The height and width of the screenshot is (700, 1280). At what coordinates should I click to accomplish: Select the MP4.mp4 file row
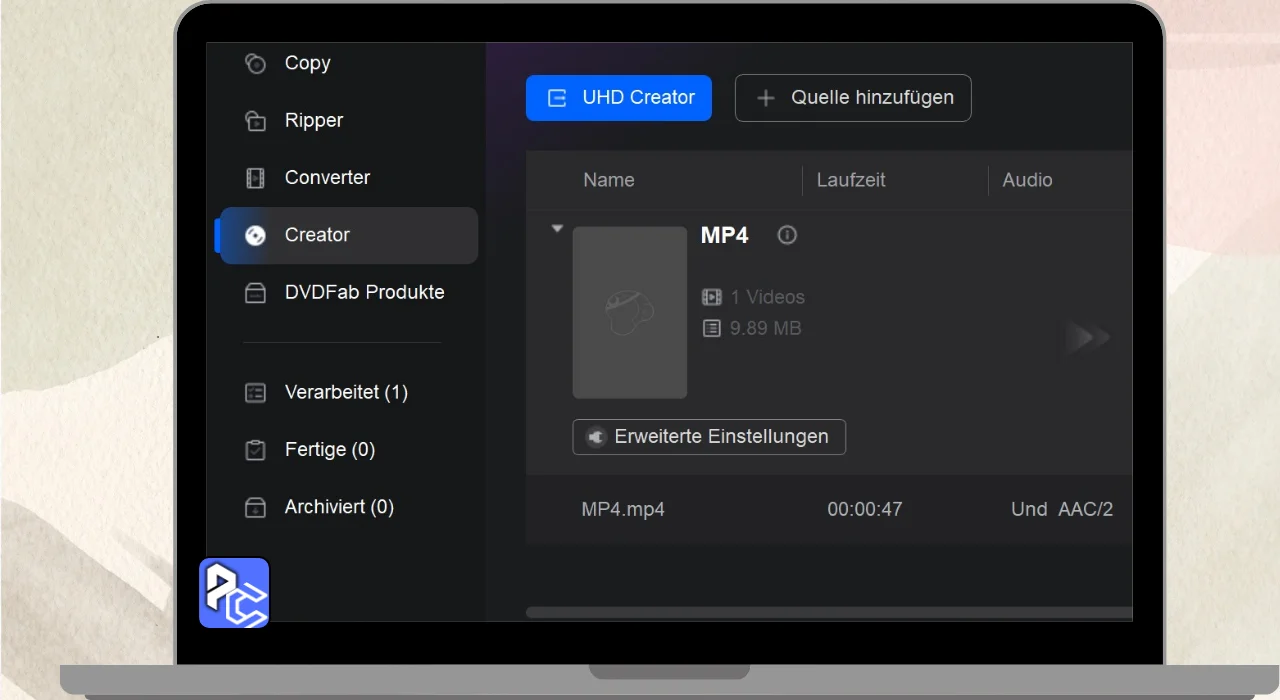tap(829, 510)
